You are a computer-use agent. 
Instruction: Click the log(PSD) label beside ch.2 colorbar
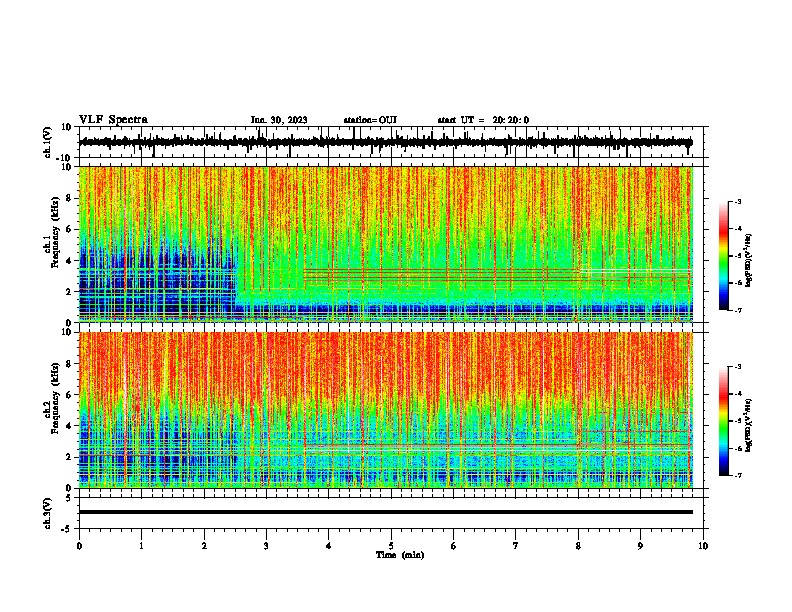[749, 425]
